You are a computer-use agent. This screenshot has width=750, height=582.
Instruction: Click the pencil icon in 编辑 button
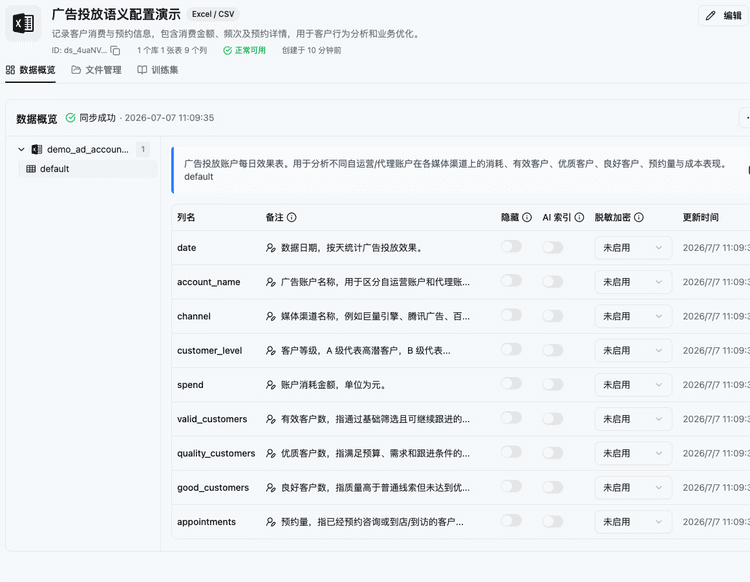pos(711,16)
